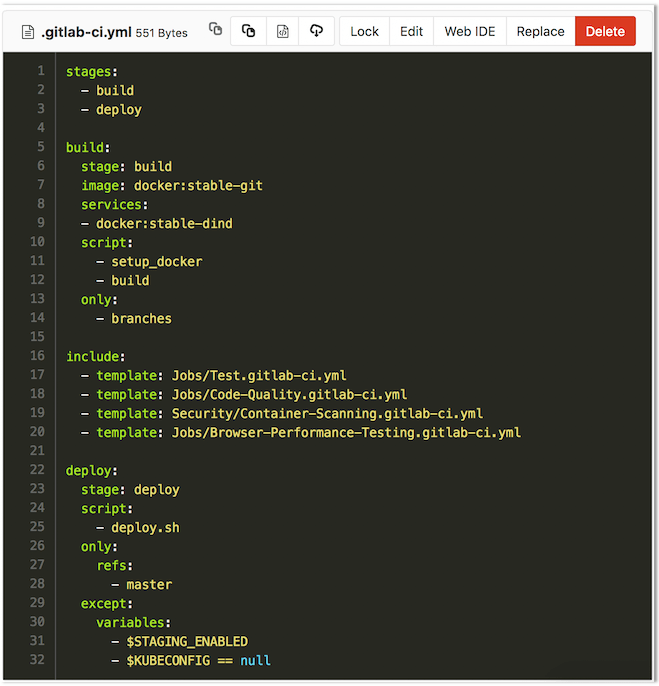
Task: Click the 'refs:' key
Action: tap(115, 566)
